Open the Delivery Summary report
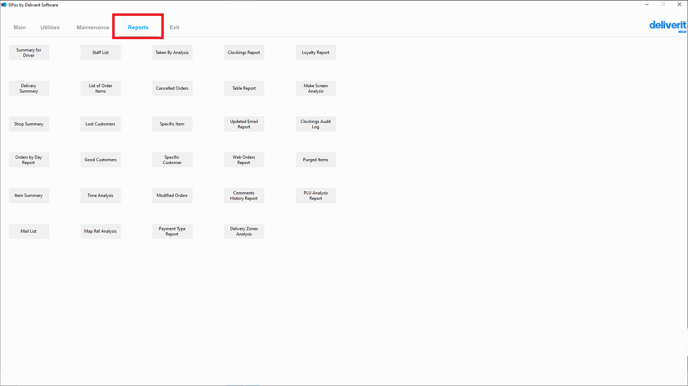The height and width of the screenshot is (386, 688). [x=29, y=88]
